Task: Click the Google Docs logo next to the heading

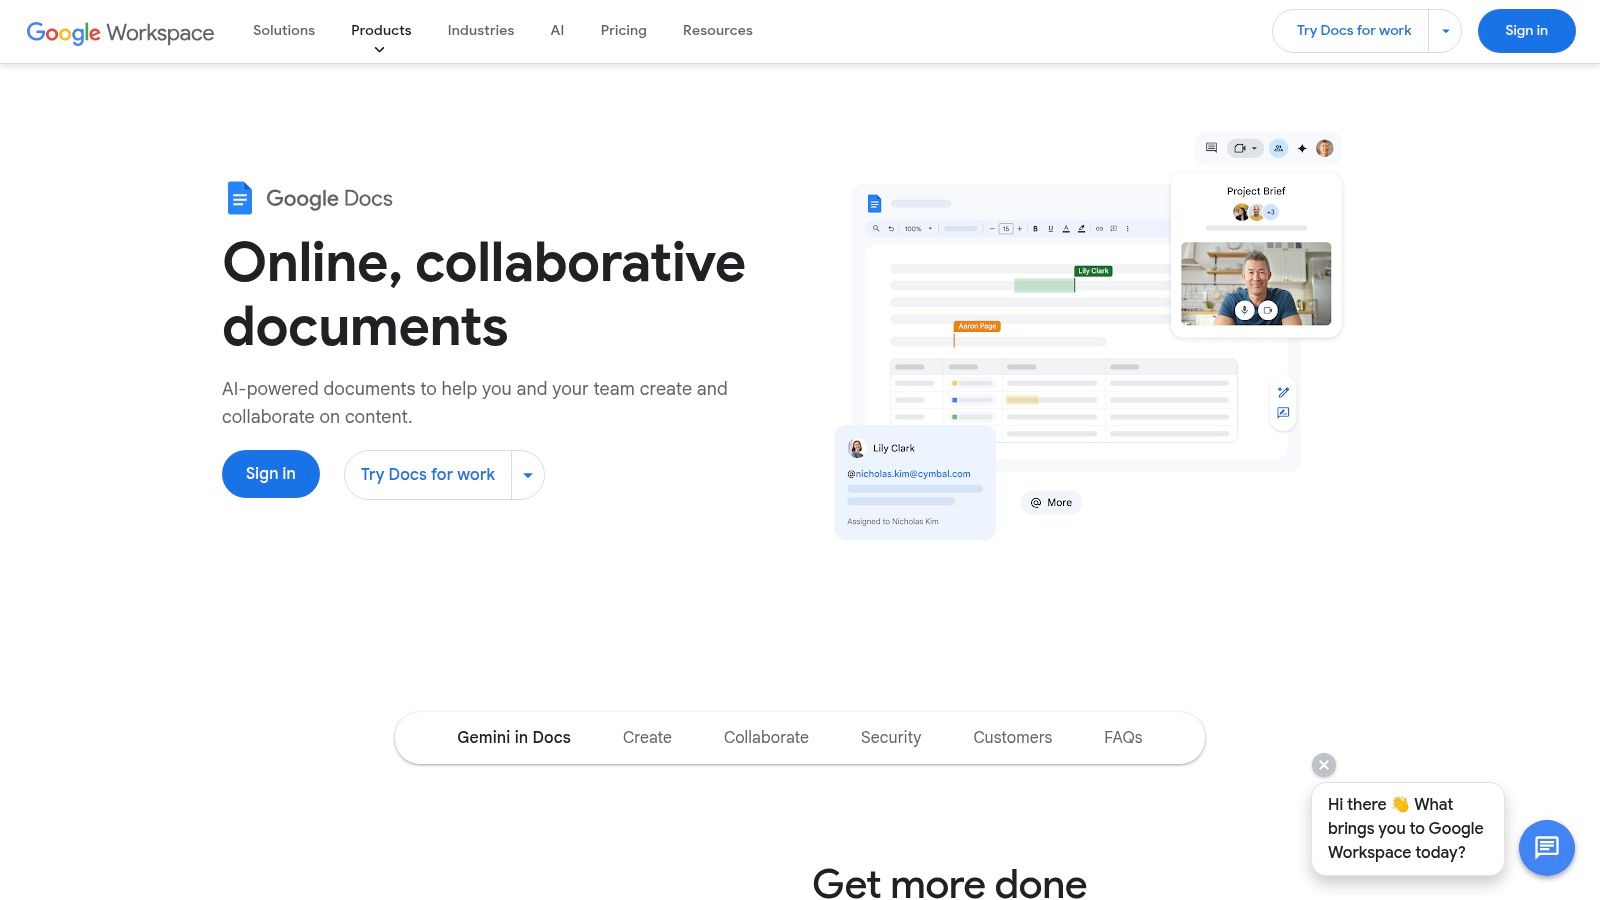Action: point(240,198)
